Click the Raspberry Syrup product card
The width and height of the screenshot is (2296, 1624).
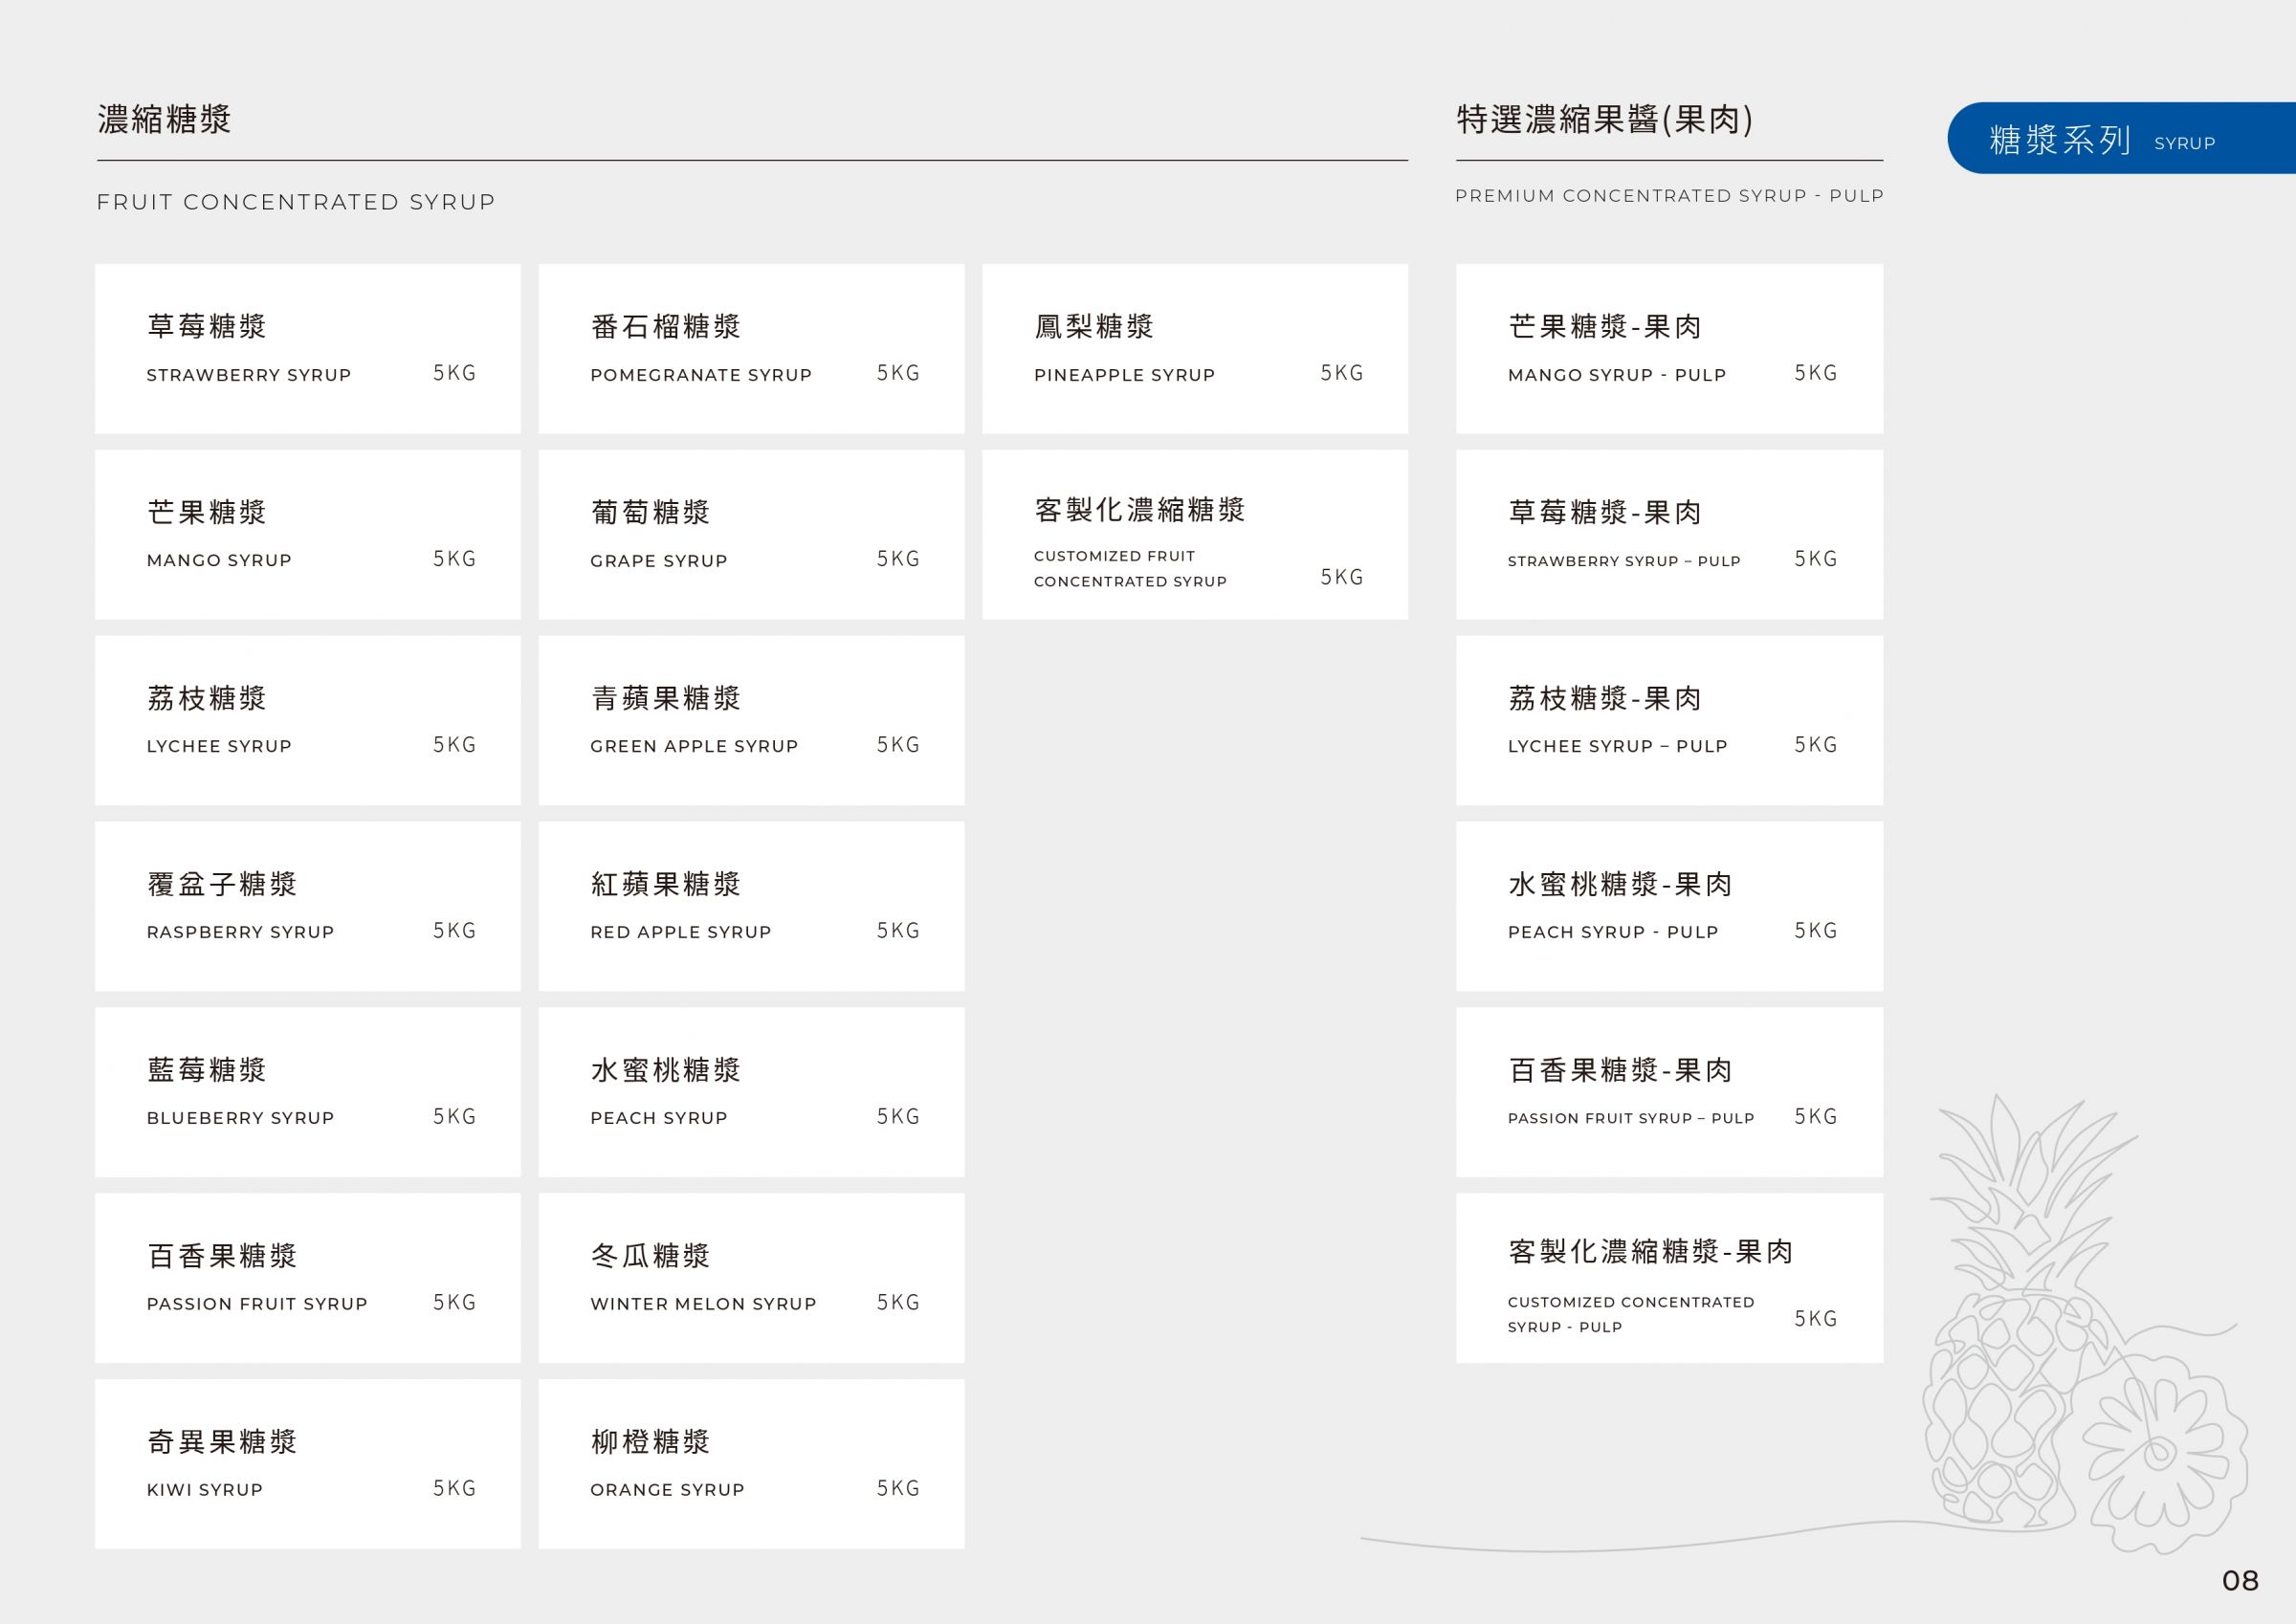[x=307, y=907]
